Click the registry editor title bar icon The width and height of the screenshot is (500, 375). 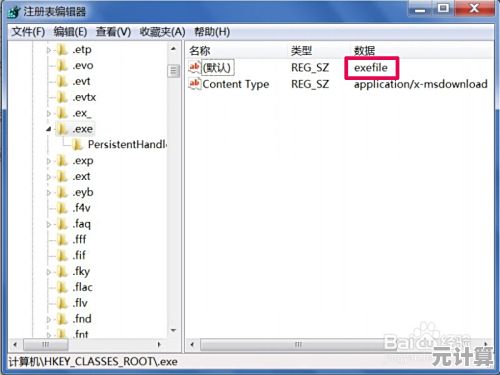tap(14, 12)
